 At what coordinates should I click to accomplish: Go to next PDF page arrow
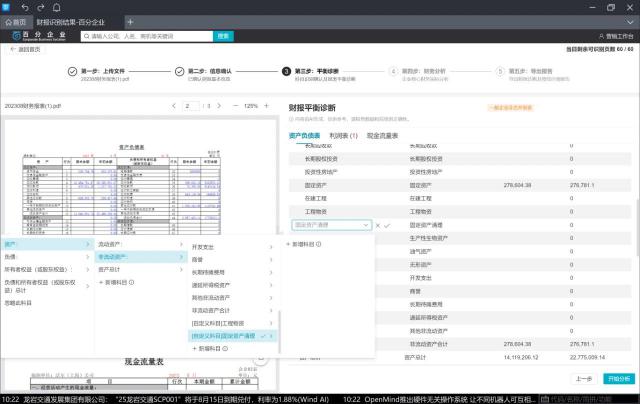(x=218, y=105)
